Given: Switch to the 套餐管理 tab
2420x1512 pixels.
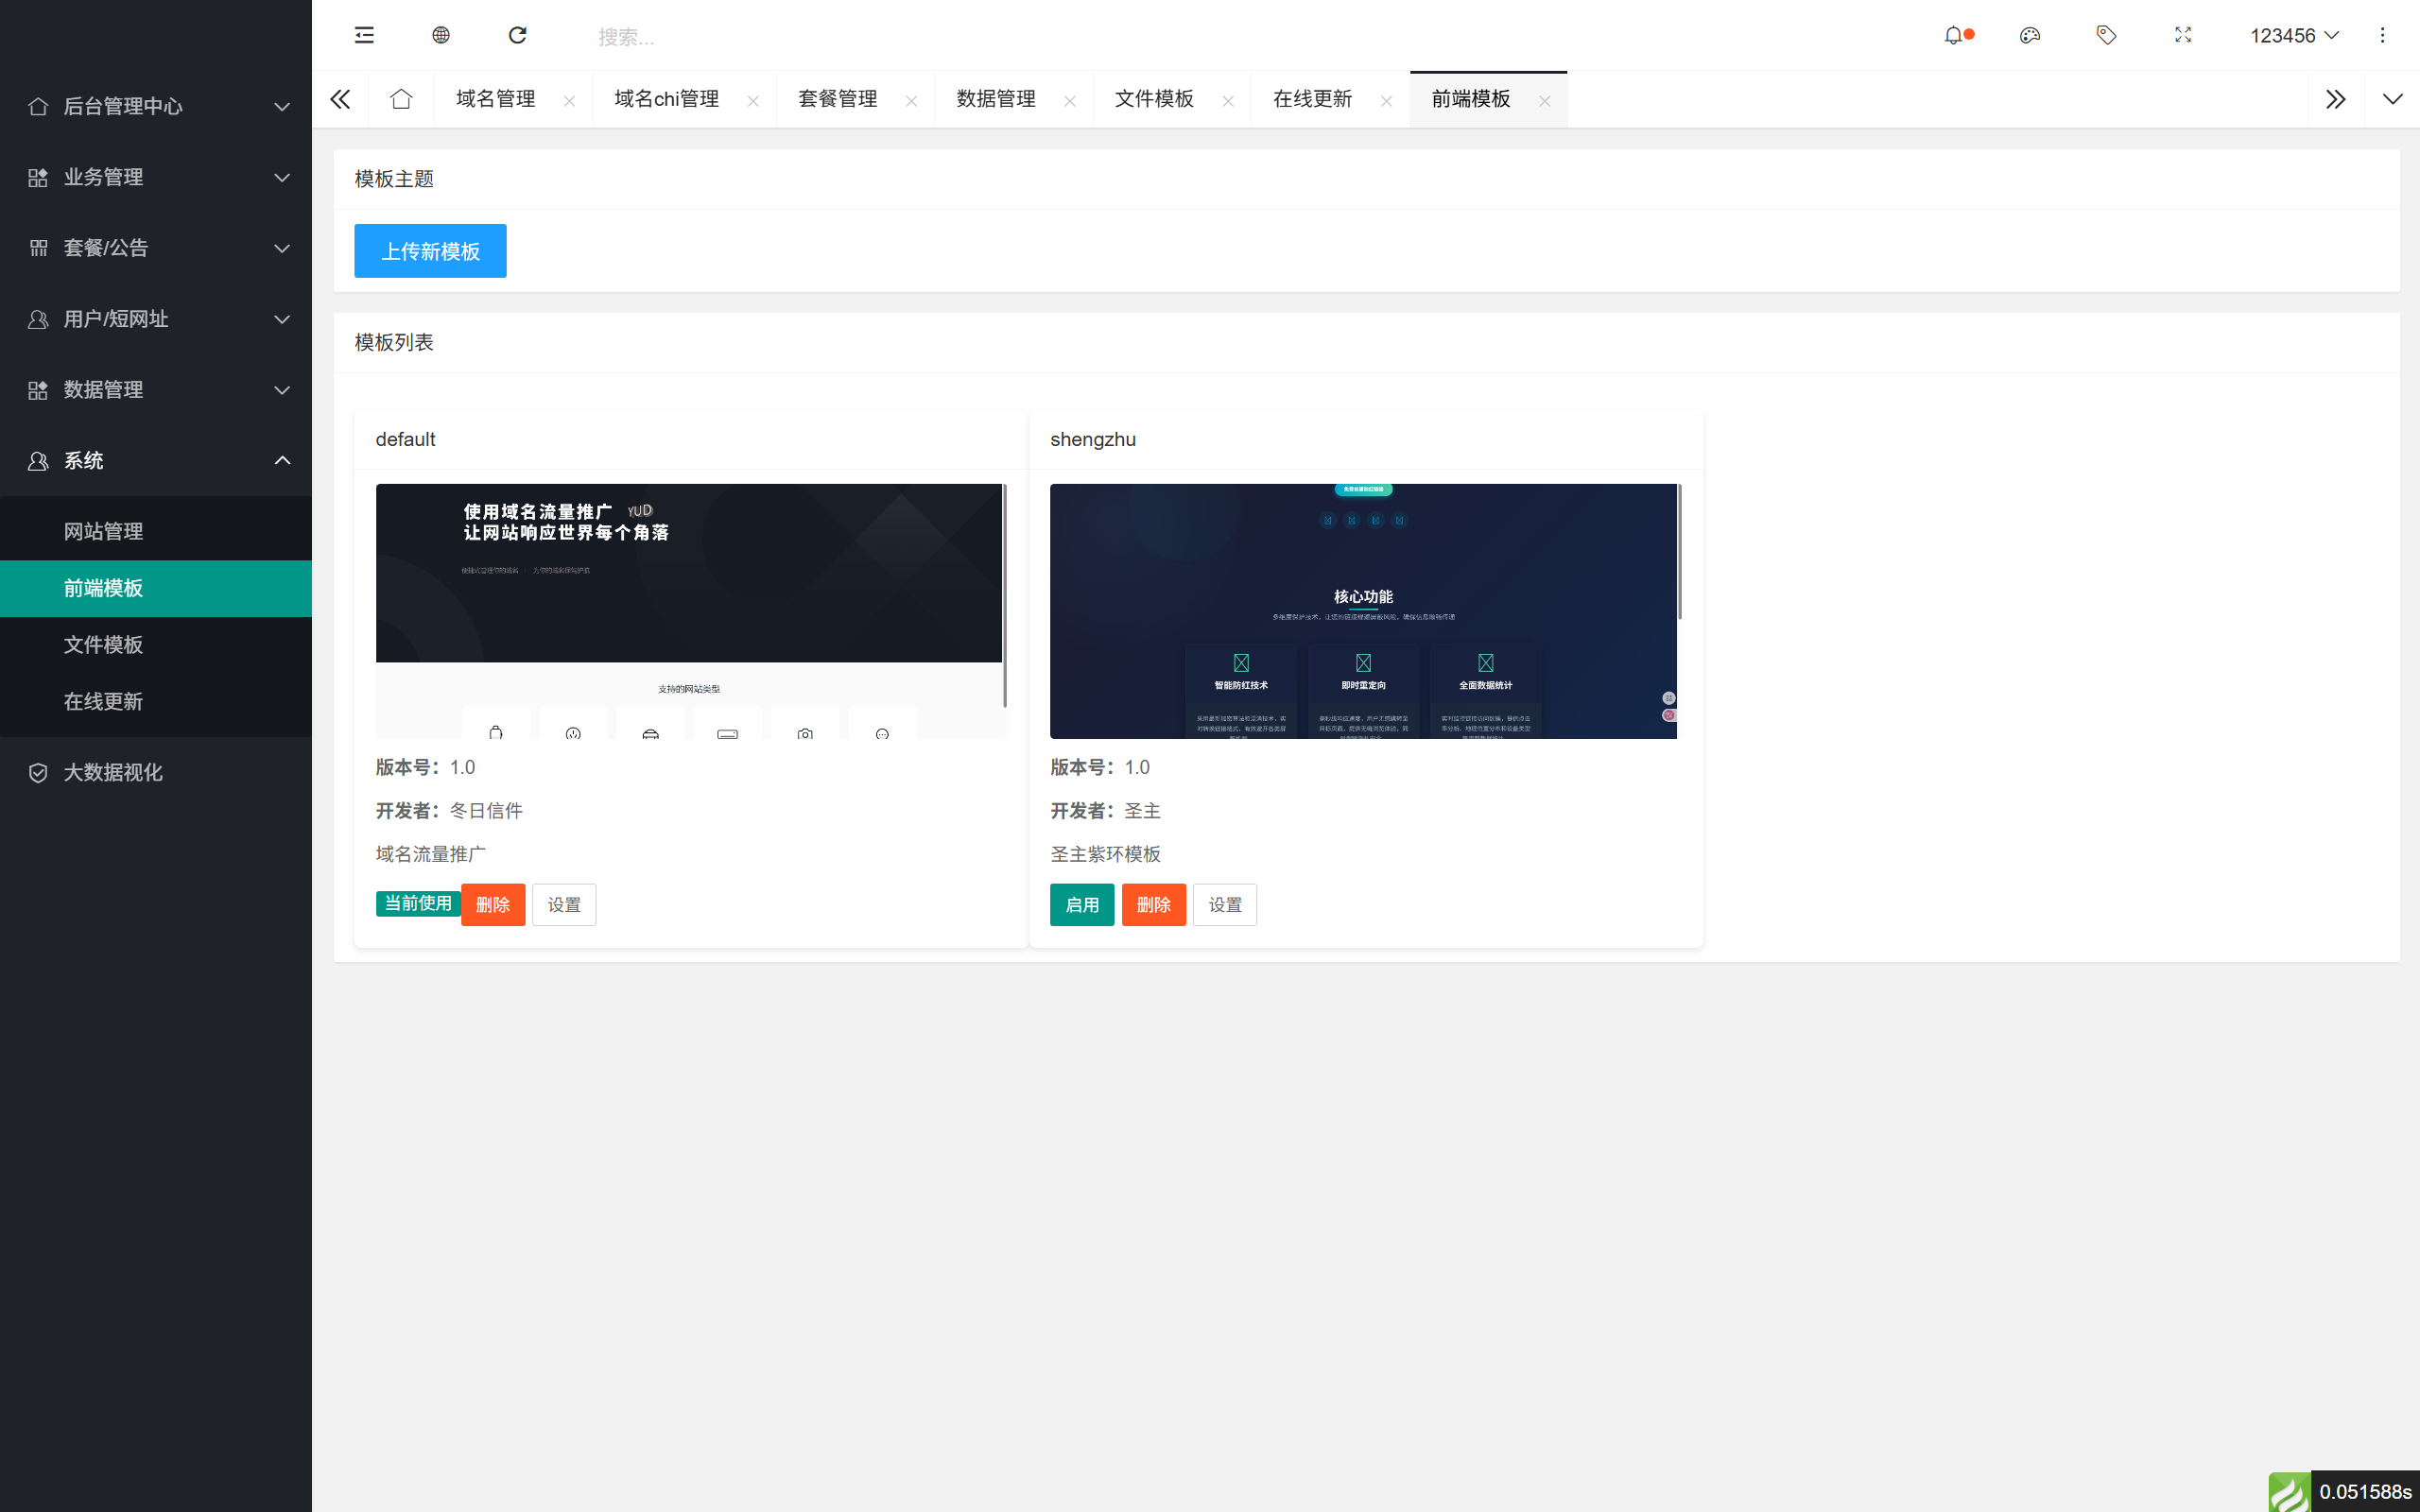Looking at the screenshot, I should tap(838, 99).
